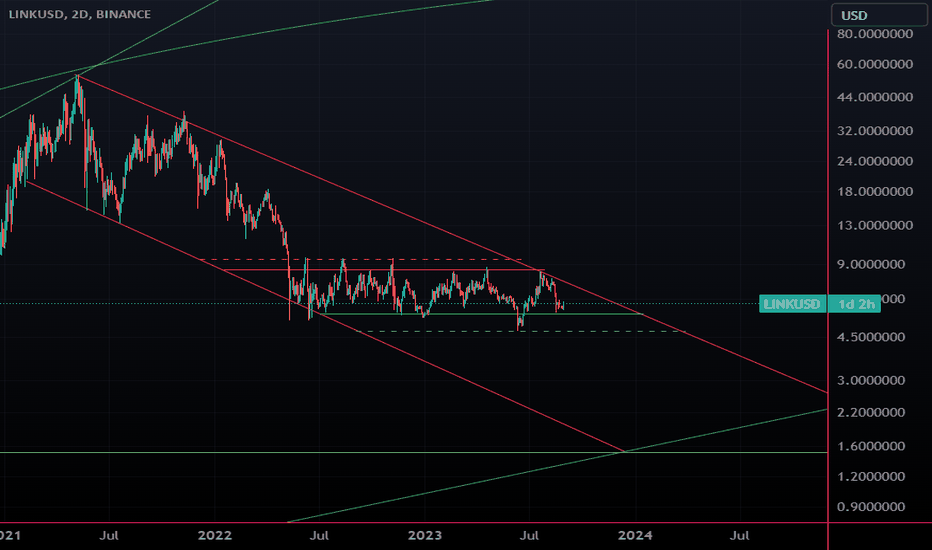Click the 0.9000000 price axis label

pos(871,507)
